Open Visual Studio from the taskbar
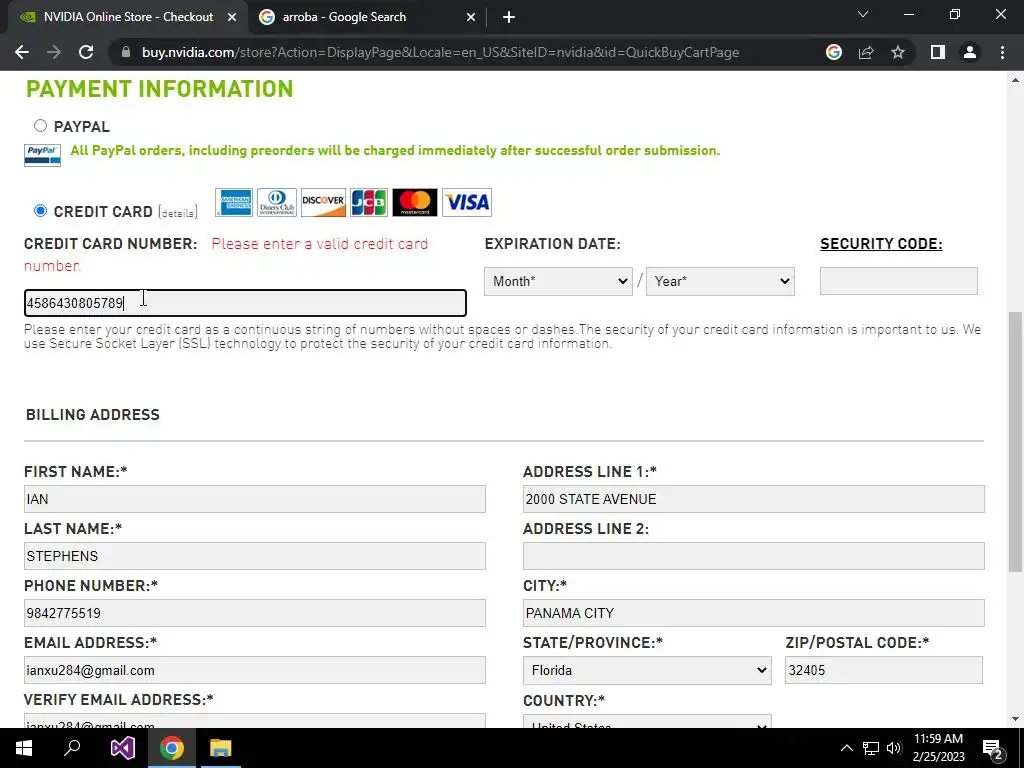This screenshot has width=1024, height=768. (122, 748)
